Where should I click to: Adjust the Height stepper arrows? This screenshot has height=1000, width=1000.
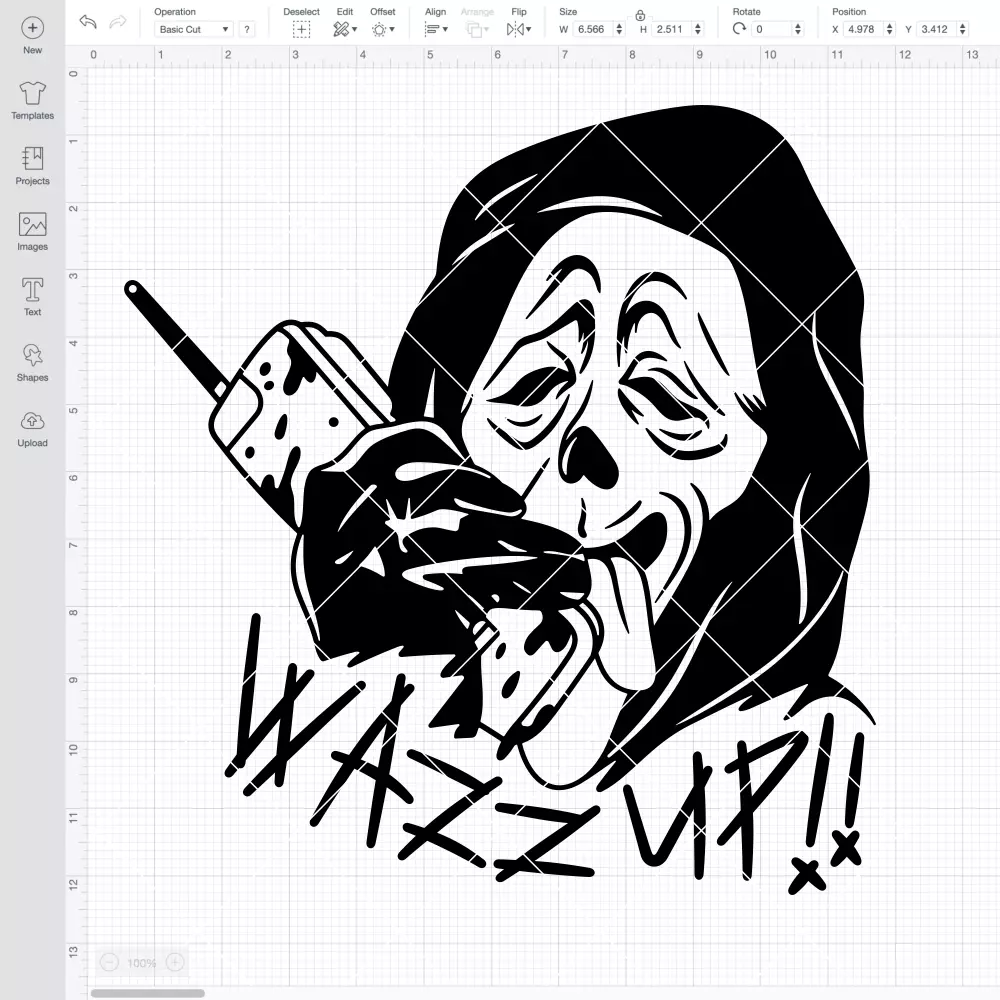coord(698,29)
